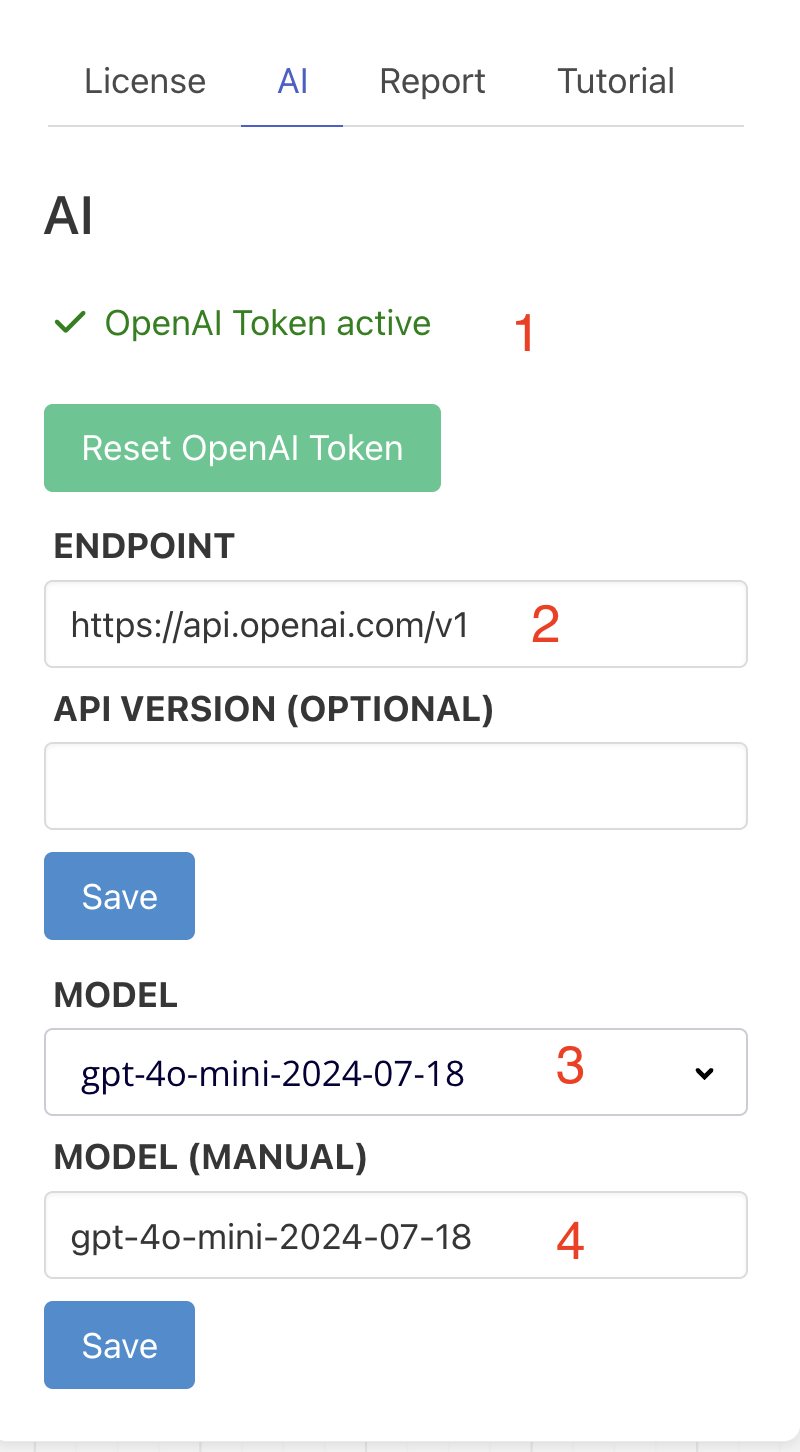800x1452 pixels.
Task: Click the MODEL (MANUAL) label
Action: tap(210, 1157)
